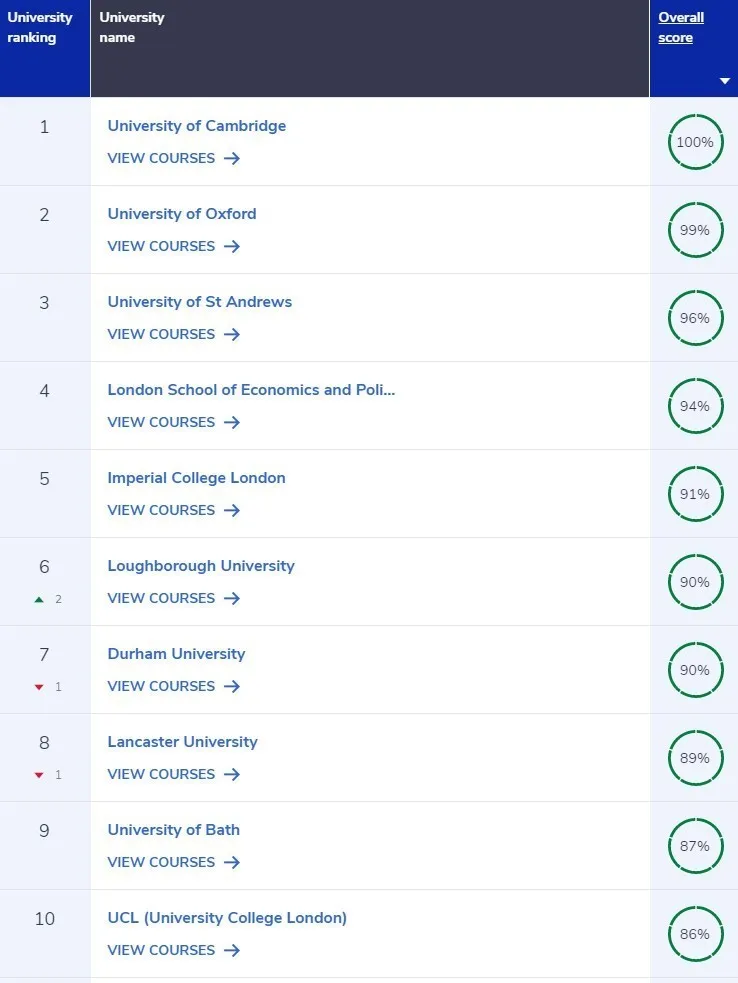Open London School of Economics link
Viewport: 738px width, 983px height.
pos(251,390)
